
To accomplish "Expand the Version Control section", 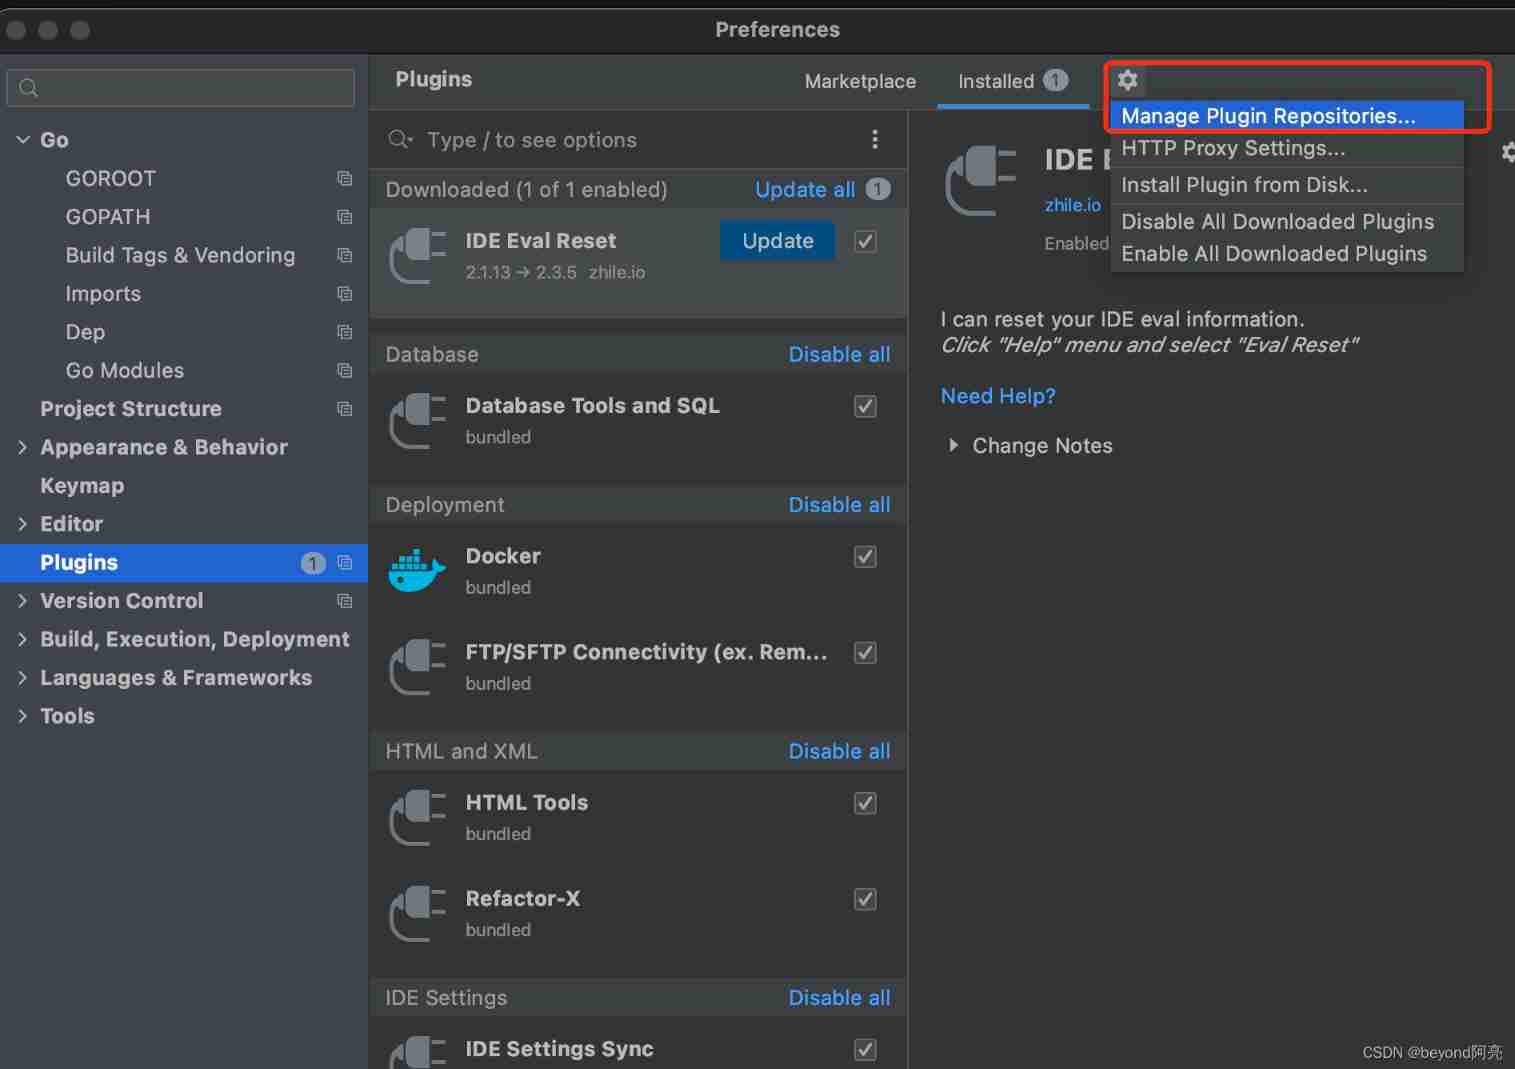I will 23,601.
